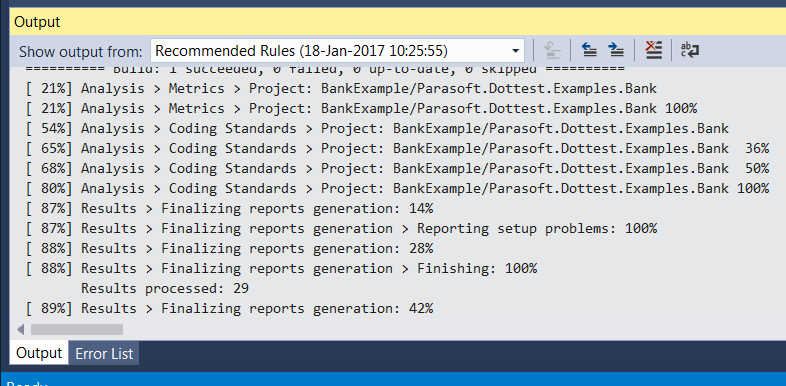
Task: Expand the Show output from dropdown arrow
Action: (x=515, y=51)
